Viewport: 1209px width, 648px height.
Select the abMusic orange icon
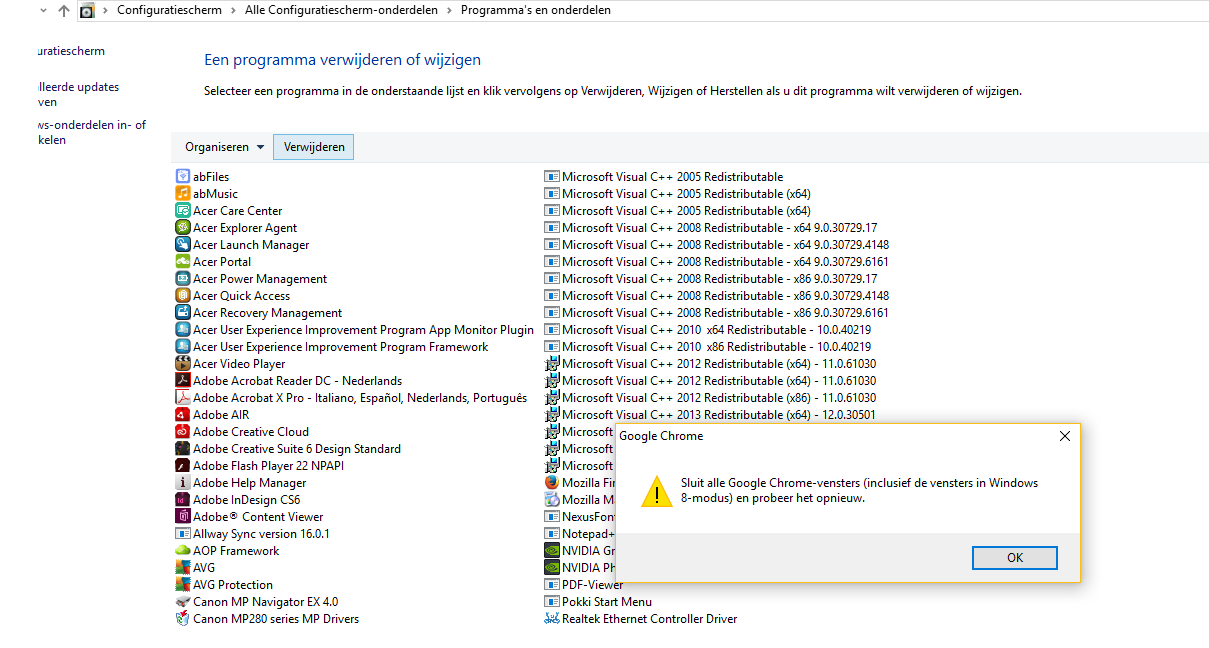pos(183,194)
